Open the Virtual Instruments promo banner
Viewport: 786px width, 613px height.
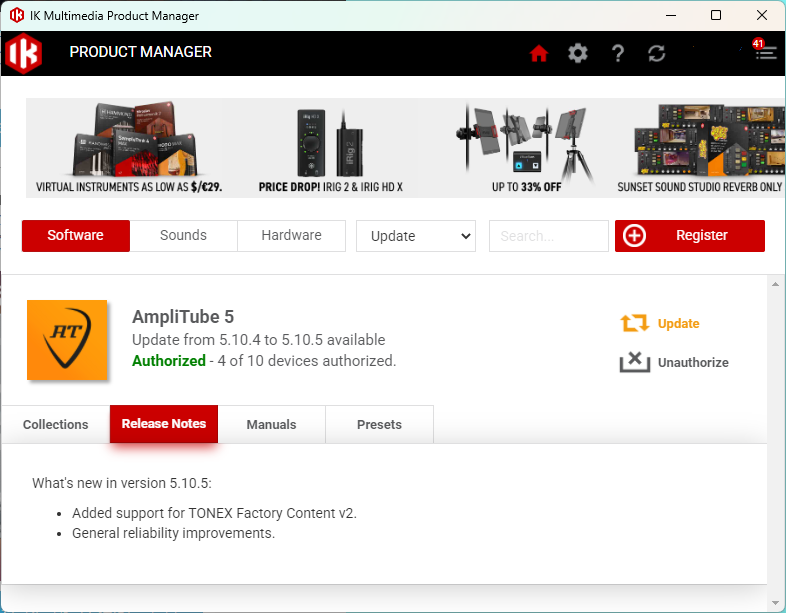pos(129,148)
